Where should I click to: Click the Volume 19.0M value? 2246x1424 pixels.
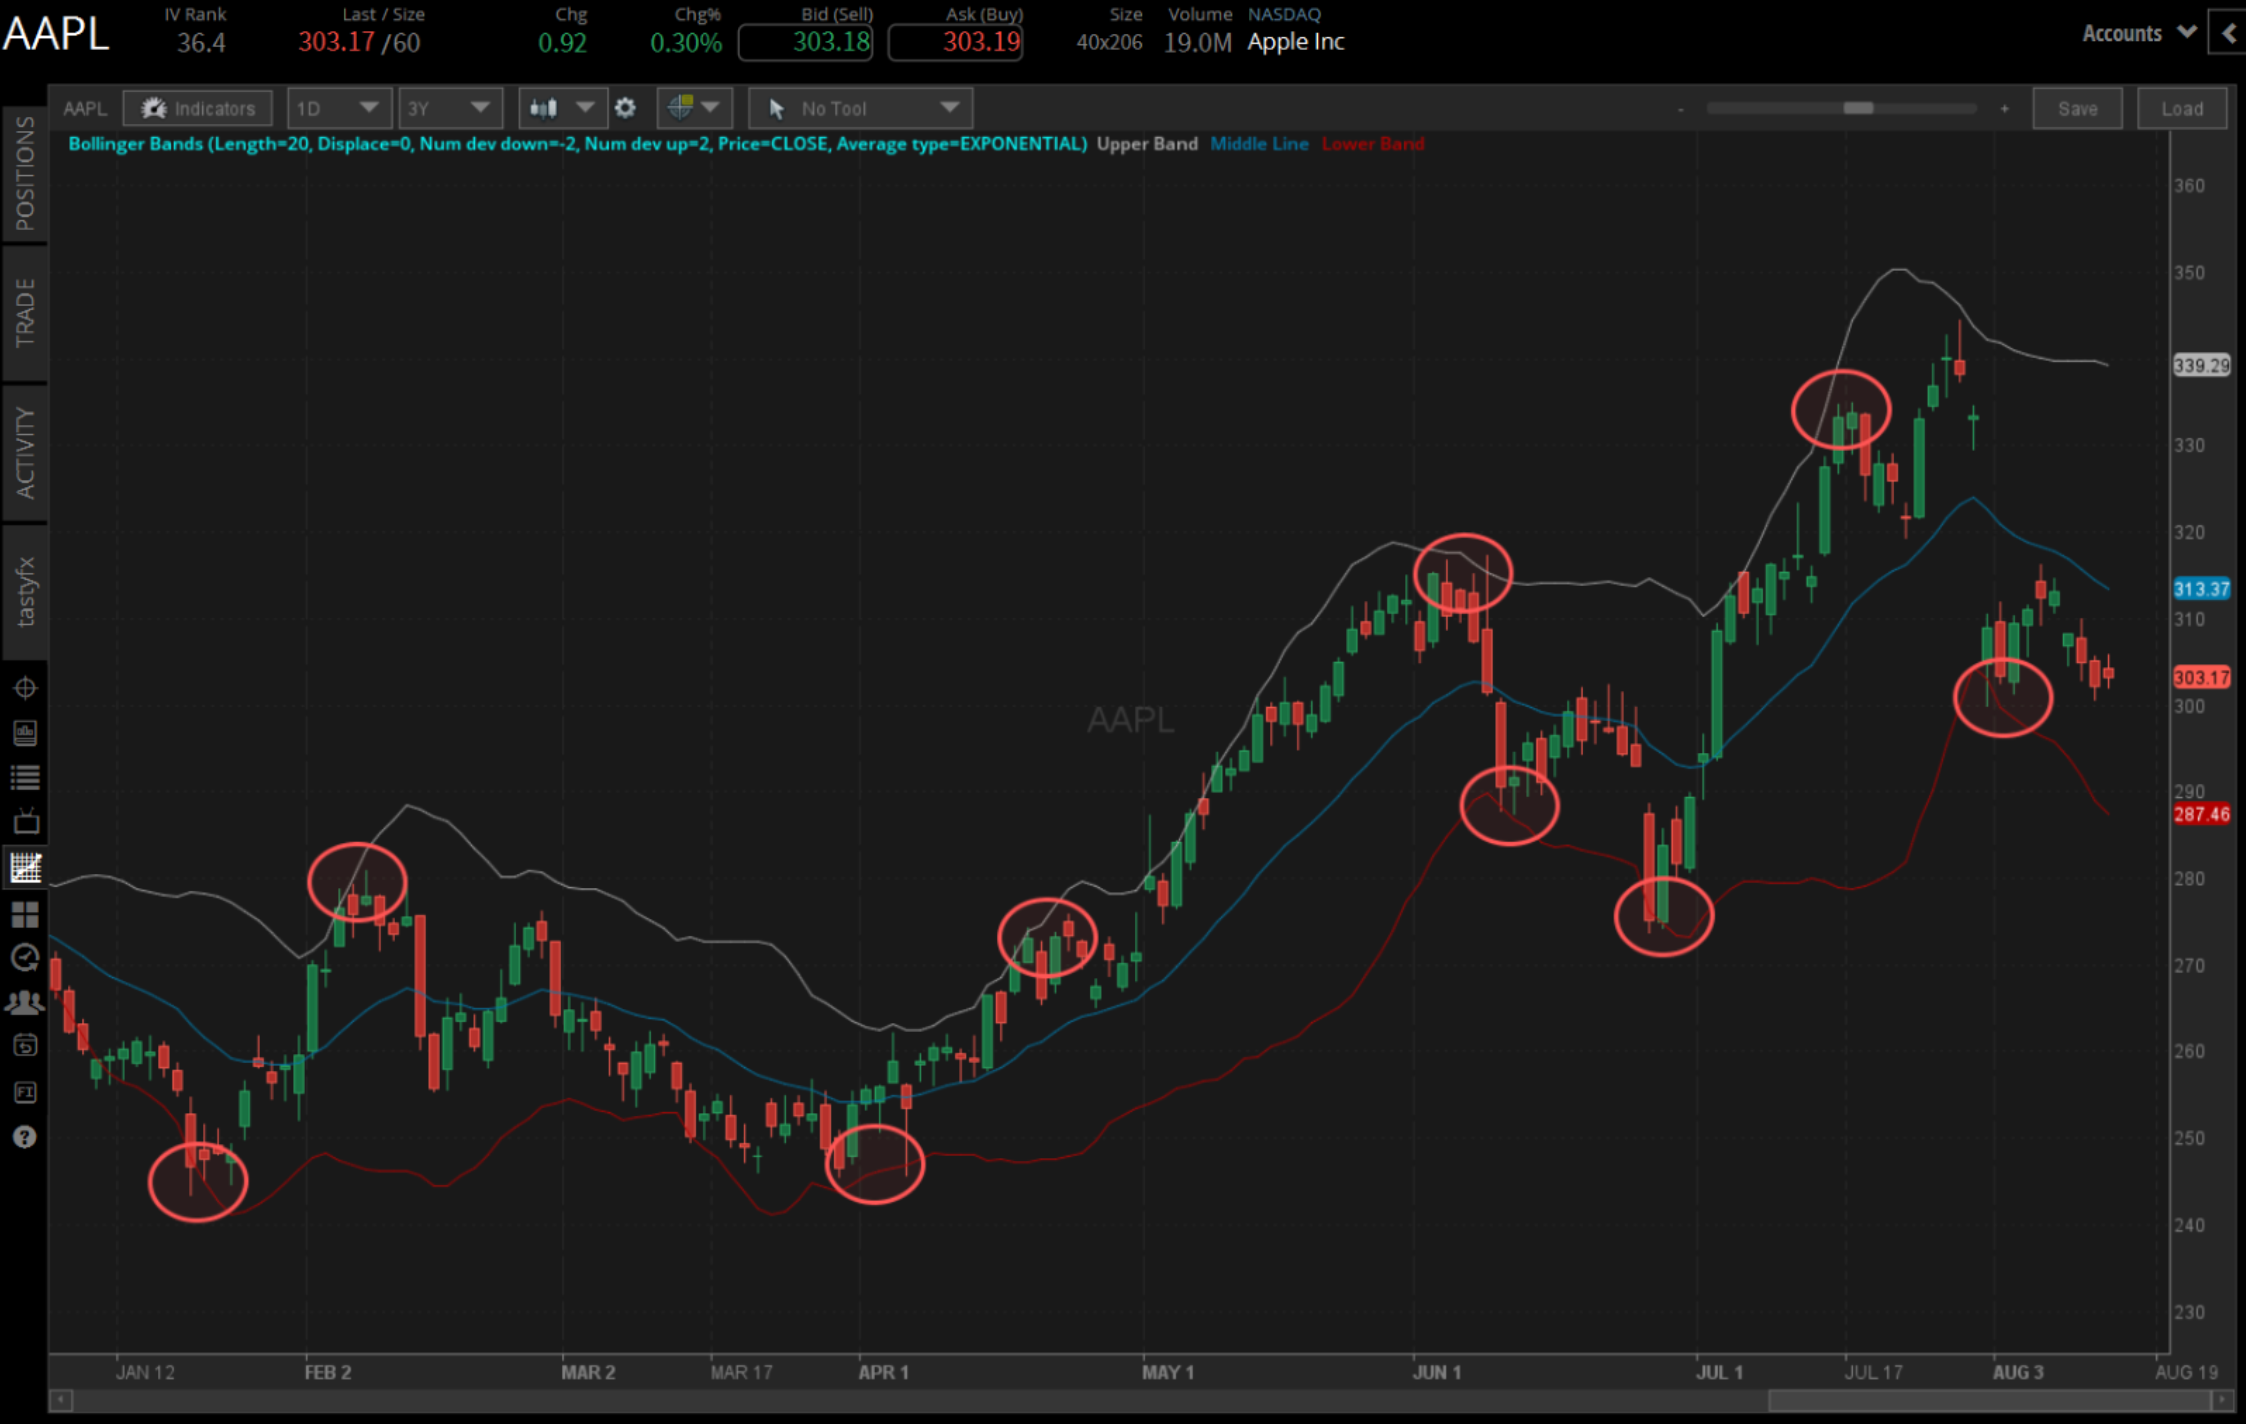(x=1197, y=43)
